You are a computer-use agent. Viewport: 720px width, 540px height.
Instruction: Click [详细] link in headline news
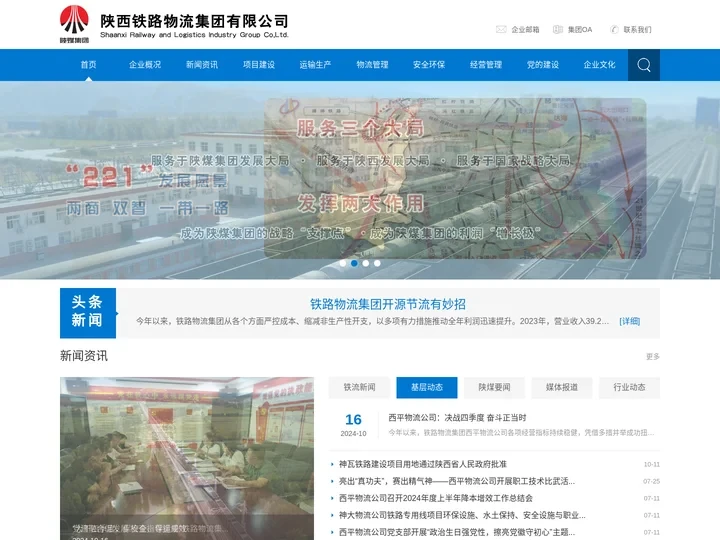(630, 321)
